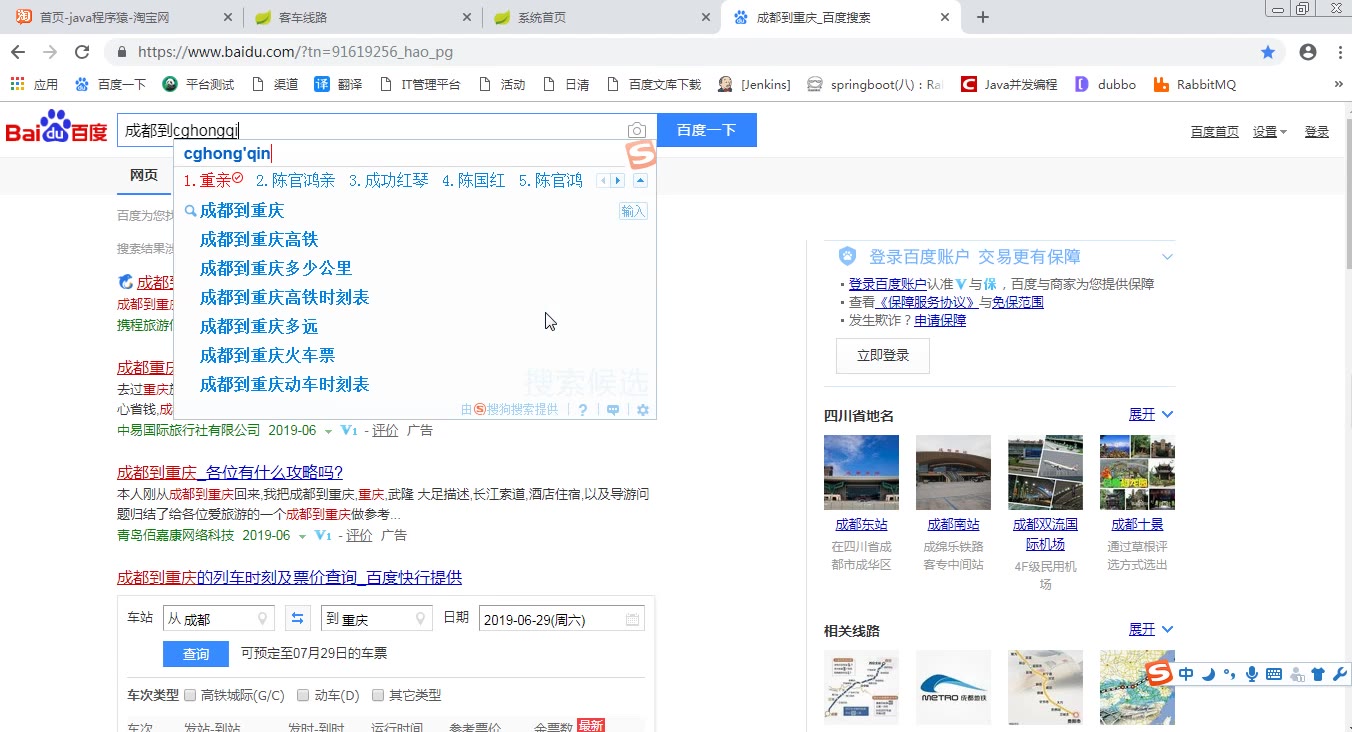
Task: Tick the 动车(D) train type checkbox
Action: coord(303,695)
